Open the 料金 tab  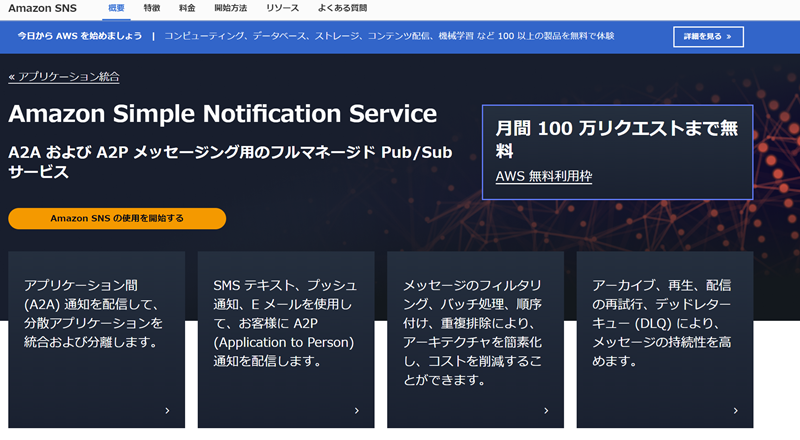point(187,8)
